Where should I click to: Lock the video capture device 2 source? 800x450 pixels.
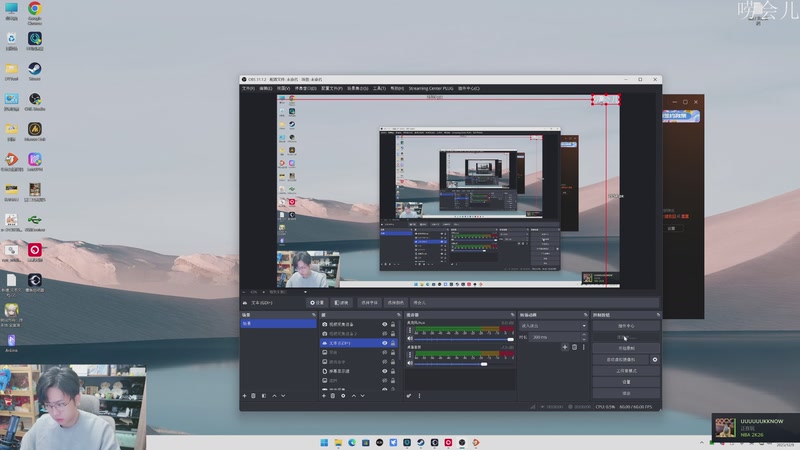tap(393, 334)
